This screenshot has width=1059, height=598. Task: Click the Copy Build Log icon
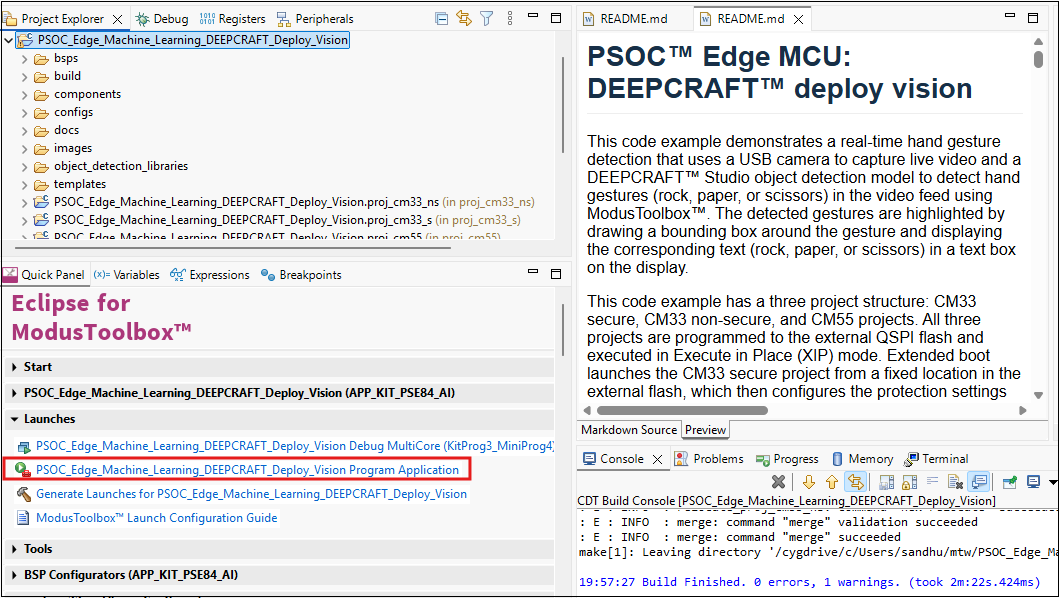(886, 483)
